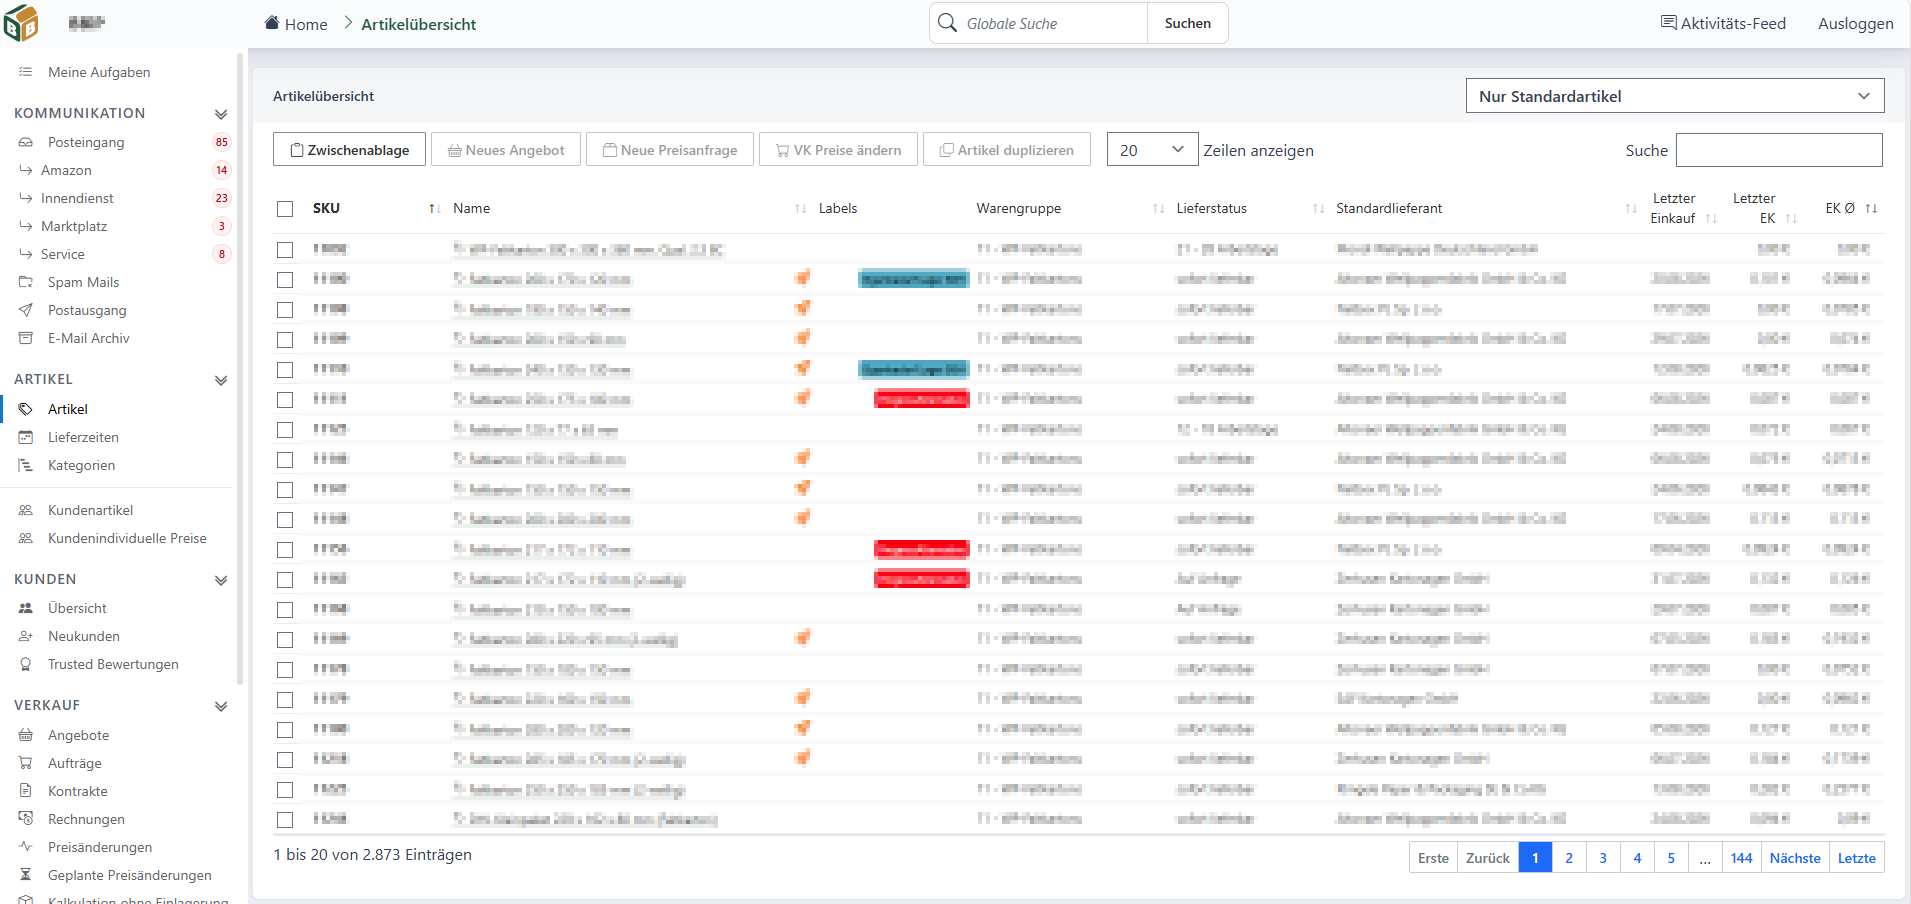Open the rows-per-page dropdown showing 20
The height and width of the screenshot is (904, 1911).
pyautogui.click(x=1152, y=150)
